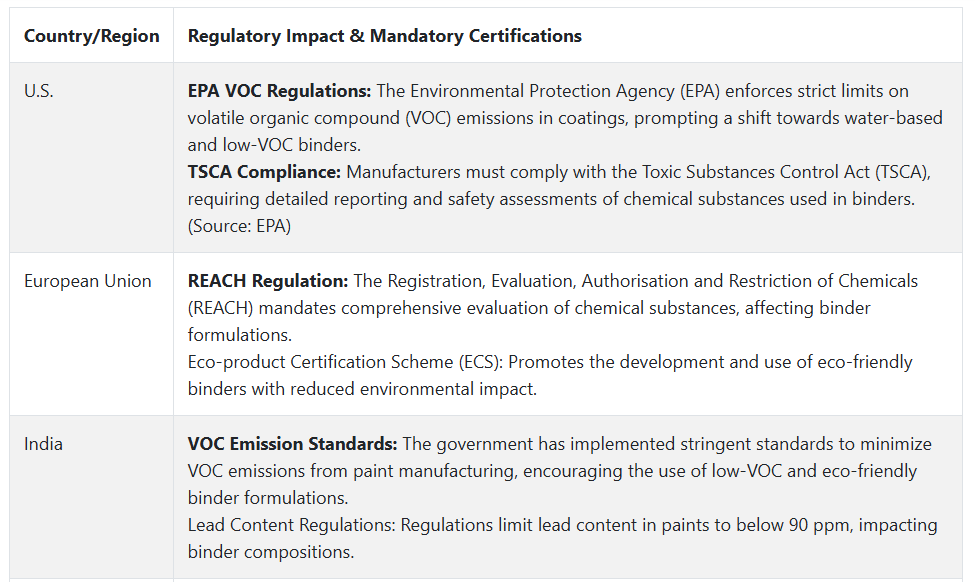Click 'Environmental Protection Agency (EPA)' text
Image resolution: width=975 pixels, height=582 pixels.
point(565,91)
